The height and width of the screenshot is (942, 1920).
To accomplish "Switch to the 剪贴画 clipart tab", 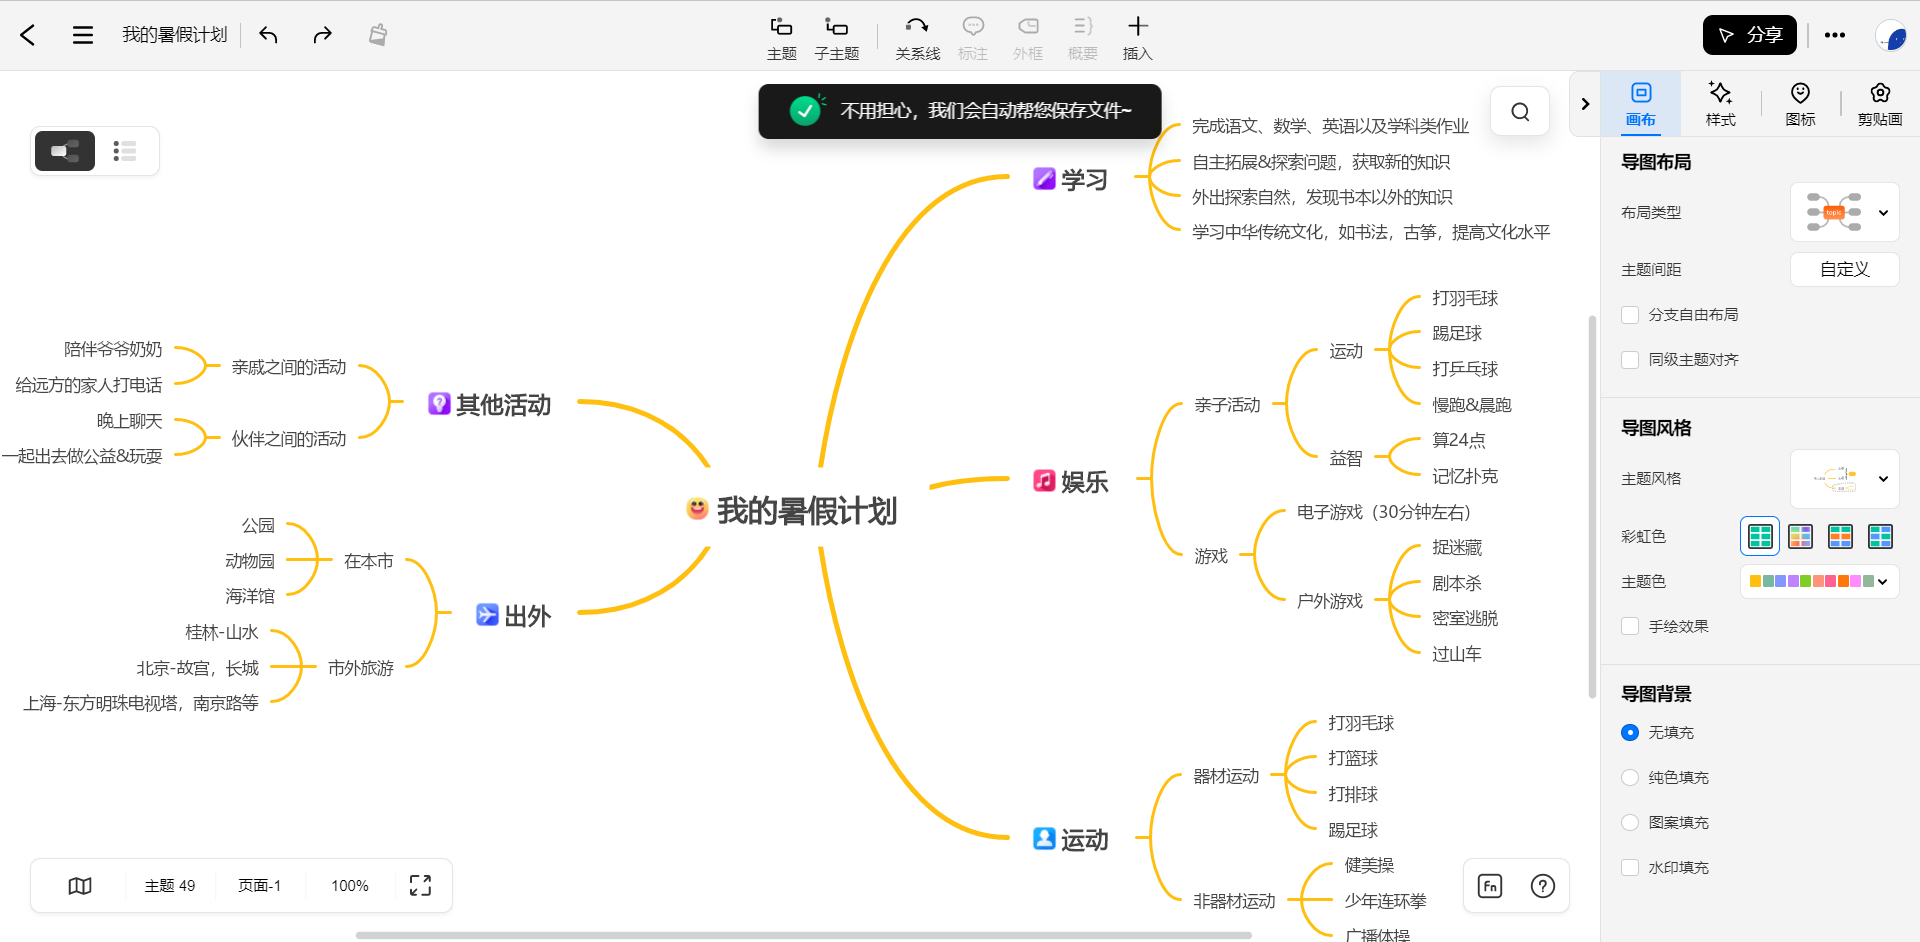I will click(1880, 104).
